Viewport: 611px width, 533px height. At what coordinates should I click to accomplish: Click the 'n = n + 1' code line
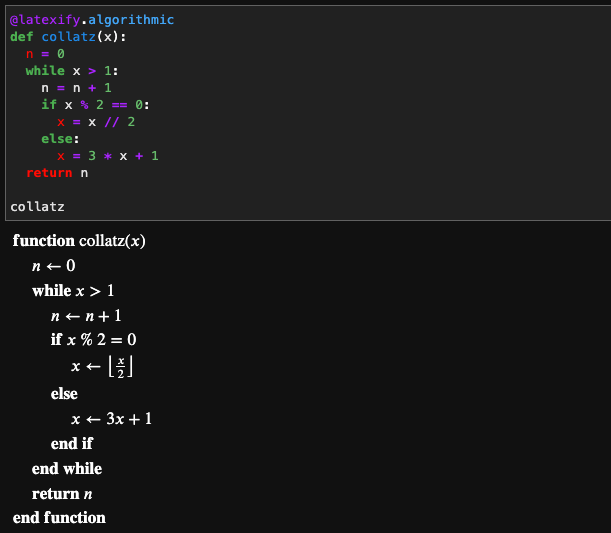coord(76,88)
